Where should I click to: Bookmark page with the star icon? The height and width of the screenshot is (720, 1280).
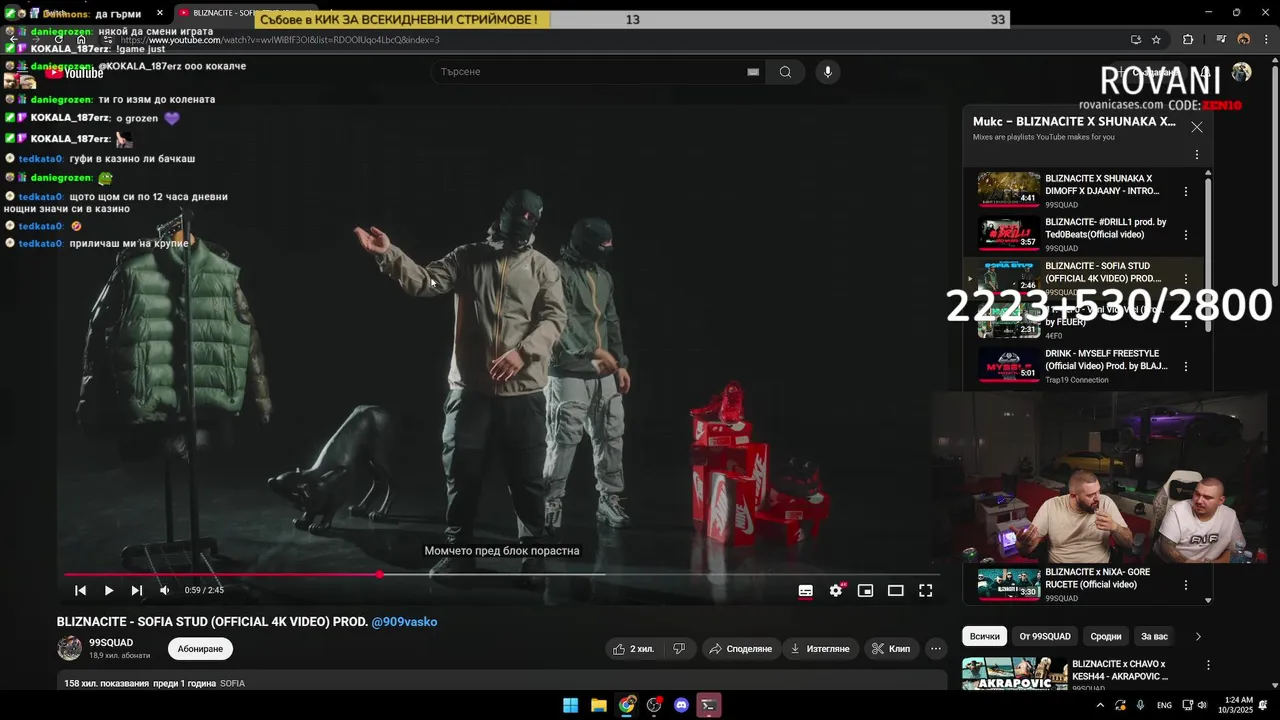click(1156, 40)
